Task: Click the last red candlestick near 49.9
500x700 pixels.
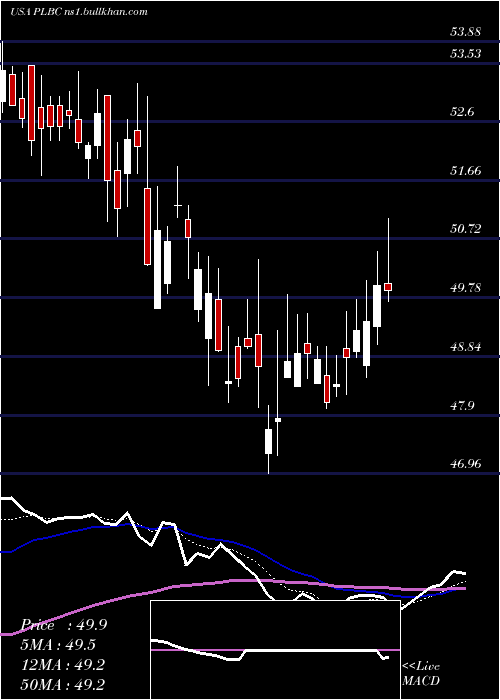Action: click(x=388, y=287)
